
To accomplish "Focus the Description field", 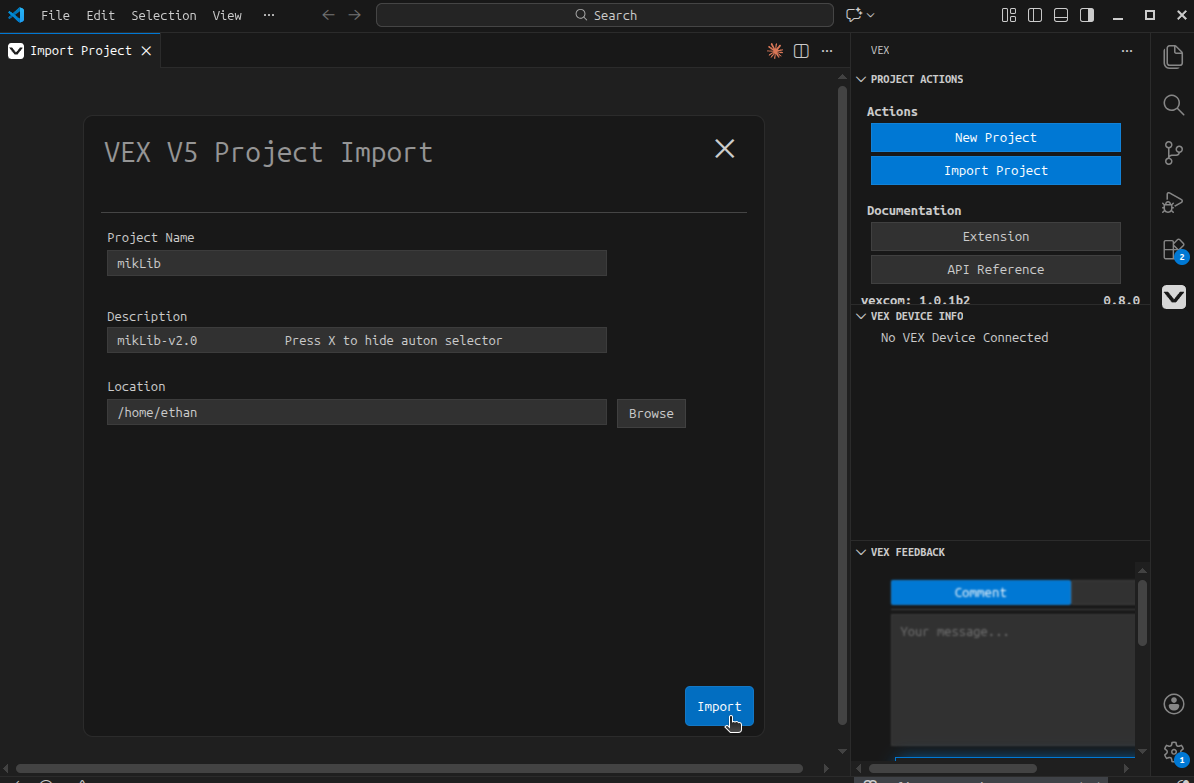I will click(356, 340).
